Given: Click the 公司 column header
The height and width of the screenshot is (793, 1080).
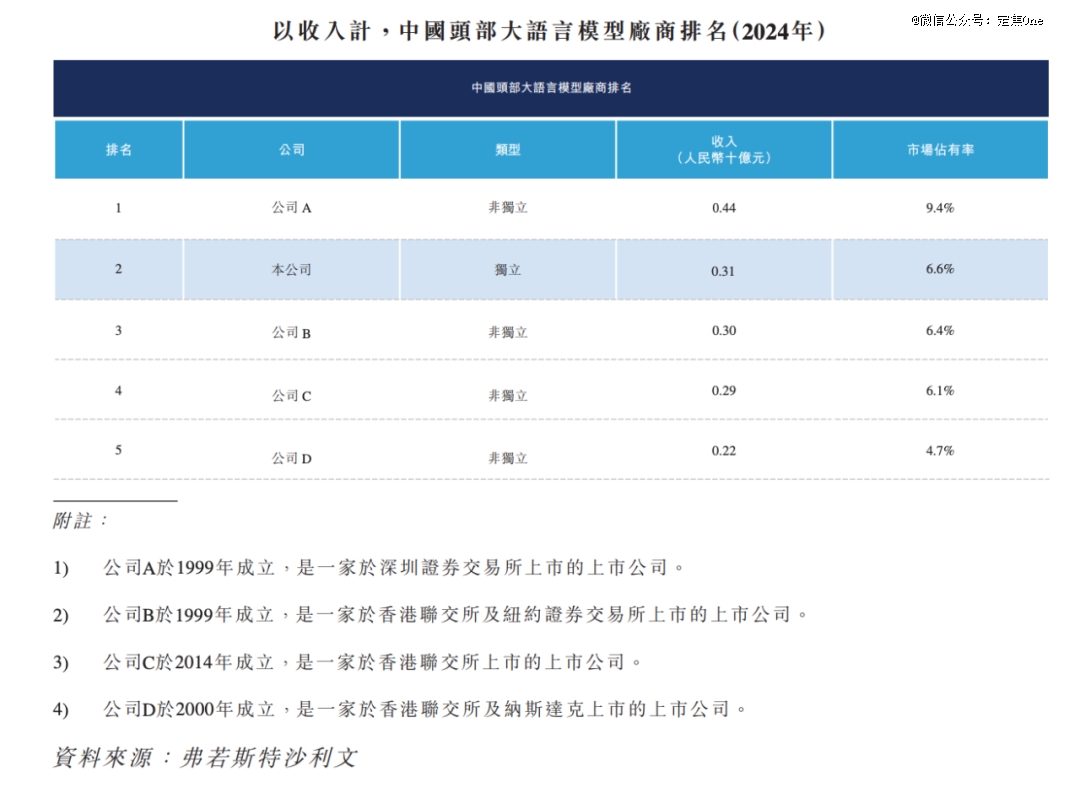Looking at the screenshot, I should [291, 150].
